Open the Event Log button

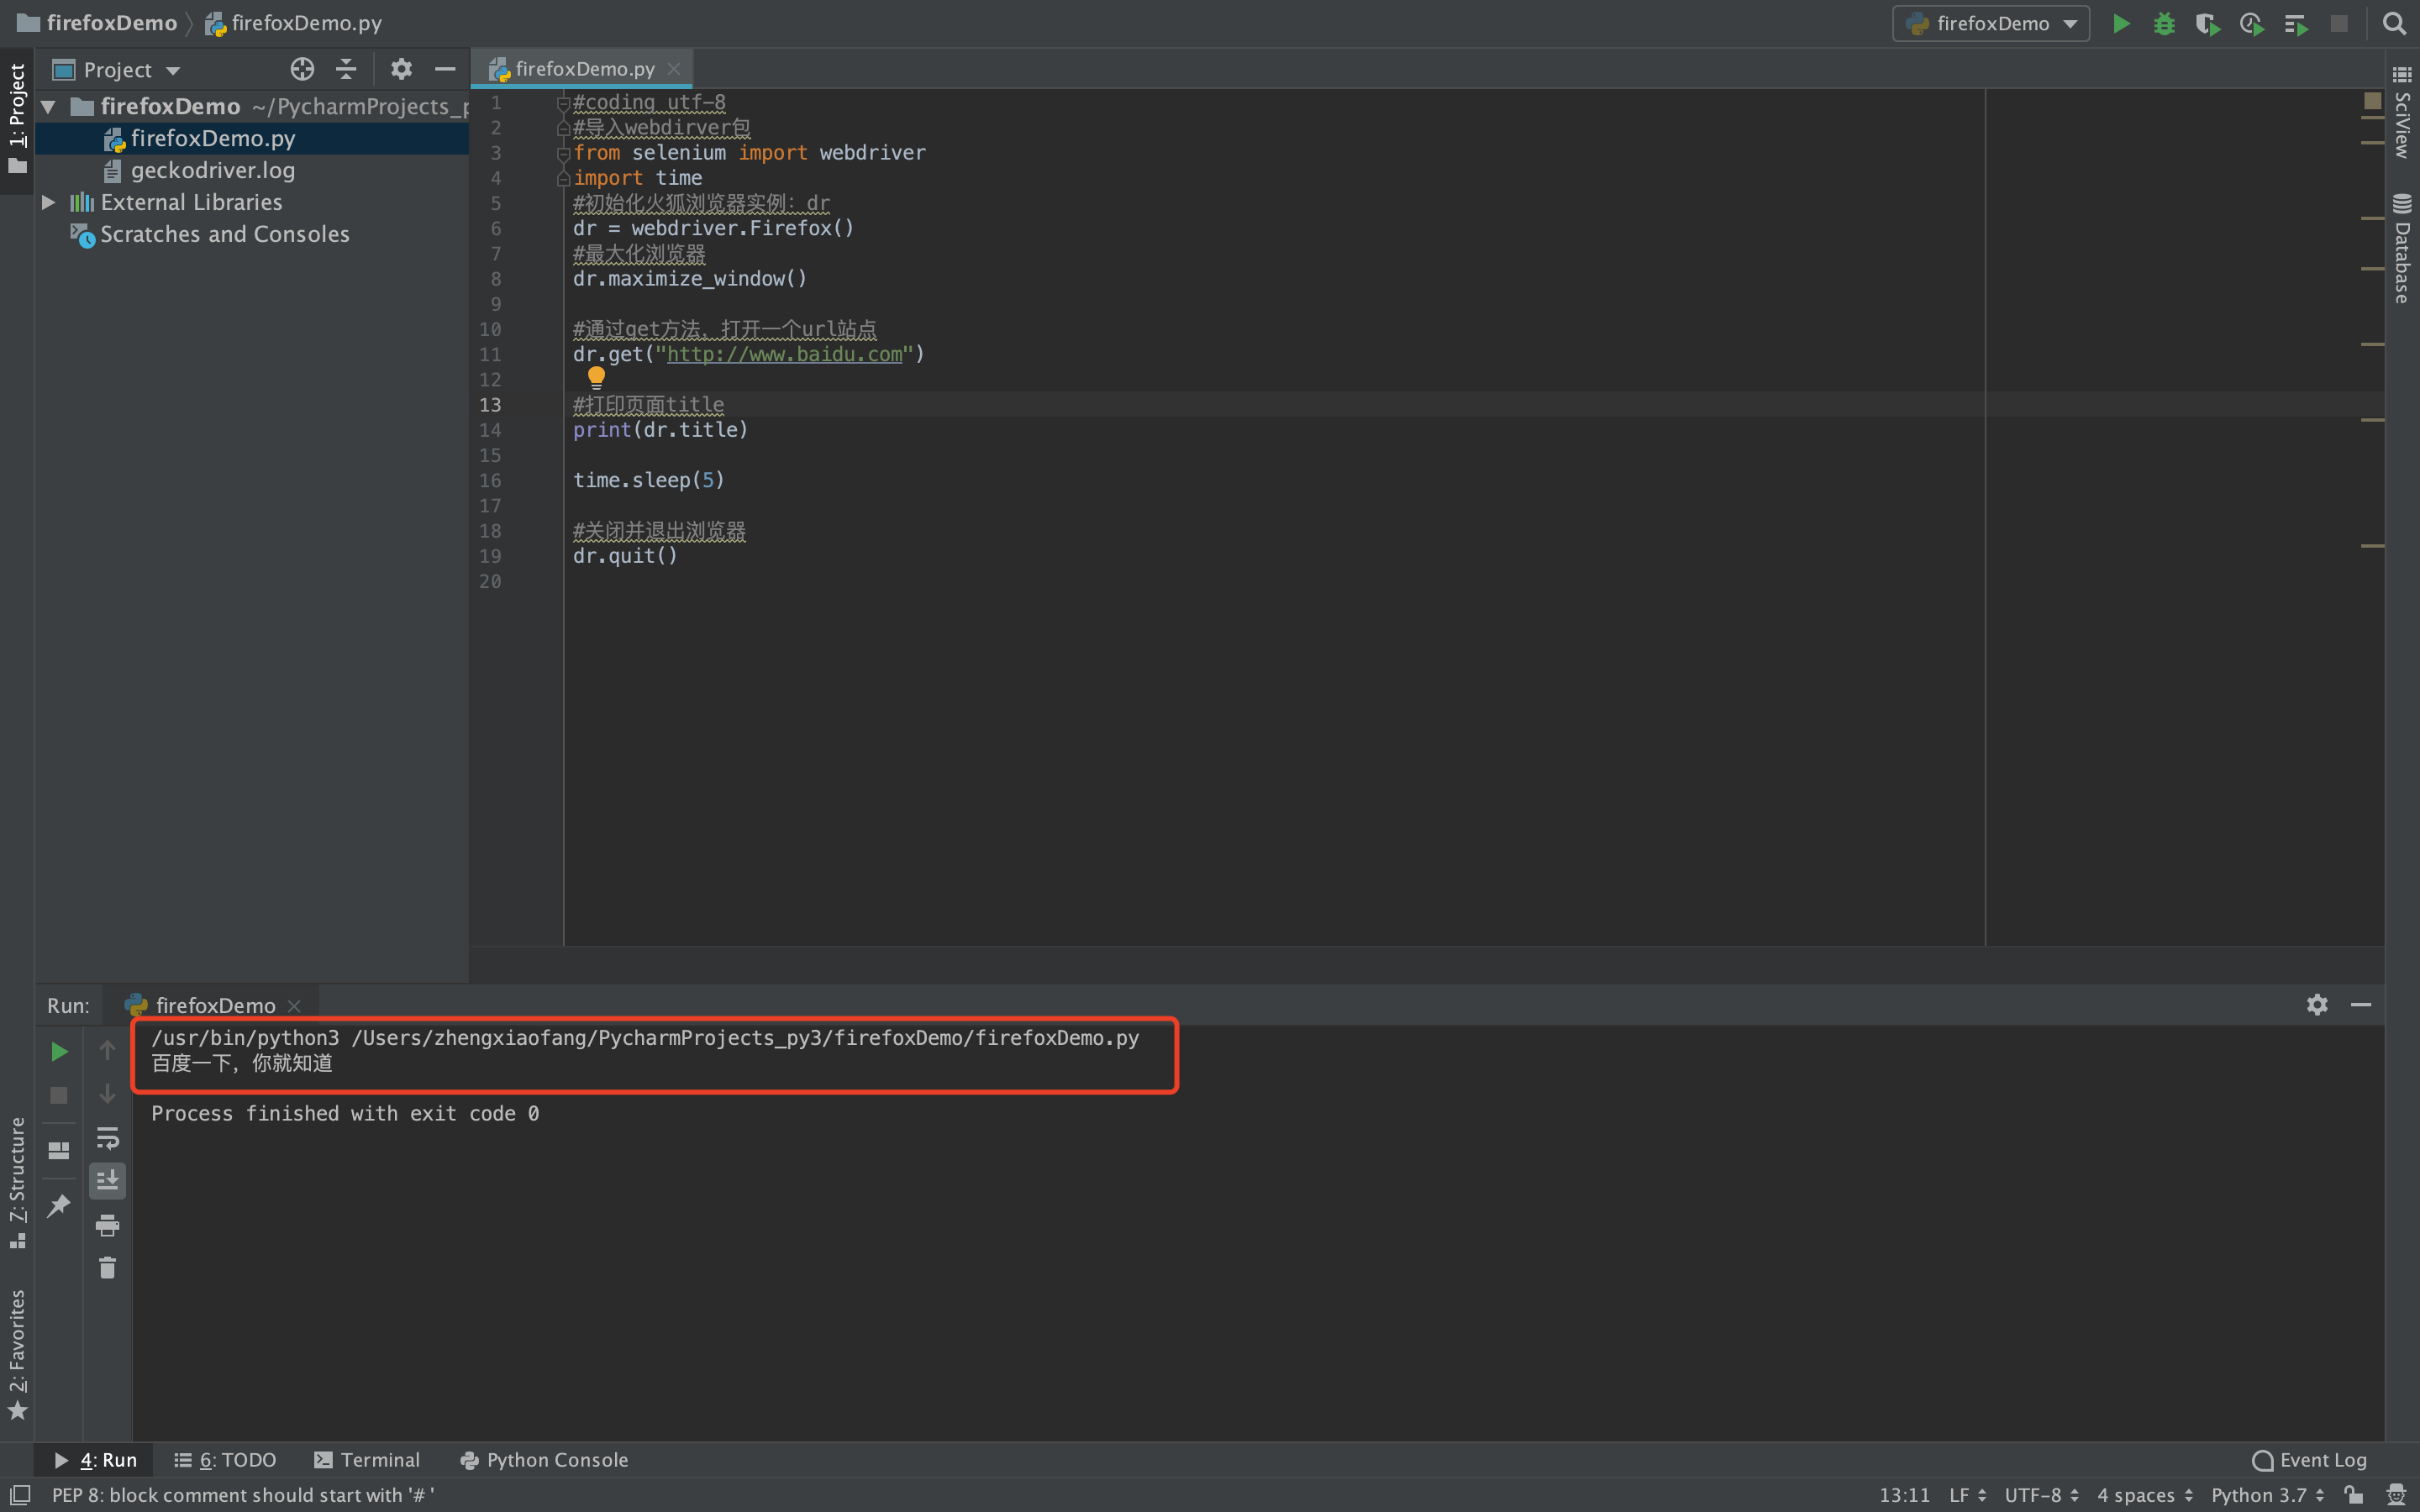[x=2309, y=1460]
